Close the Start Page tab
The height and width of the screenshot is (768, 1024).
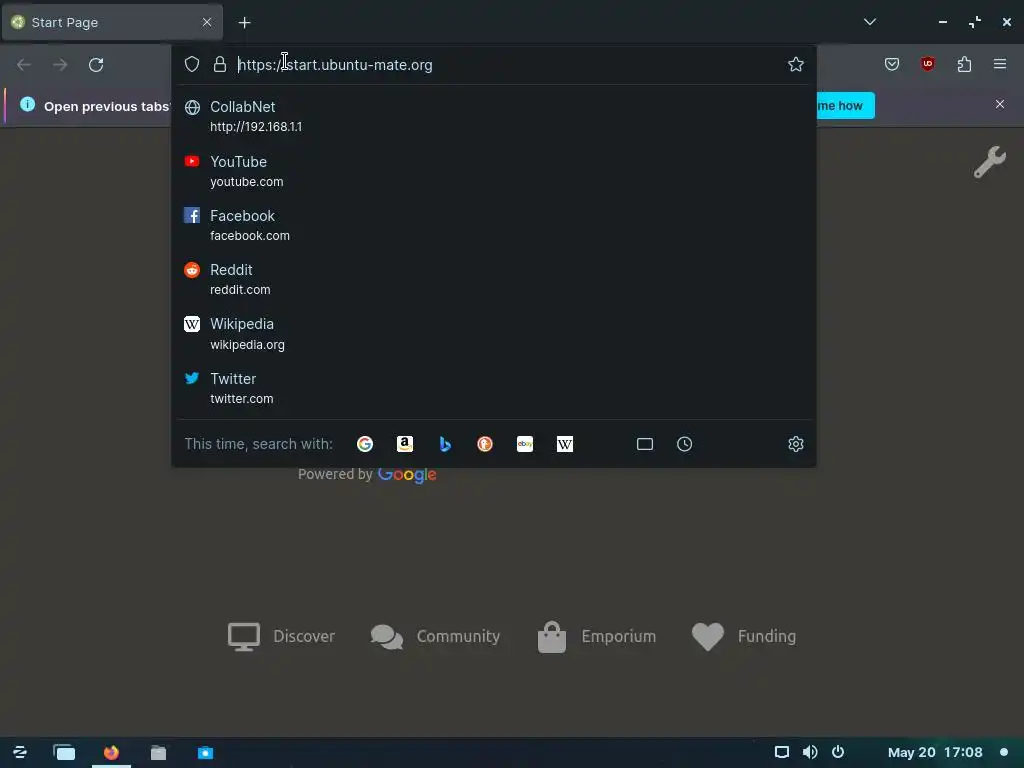207,22
